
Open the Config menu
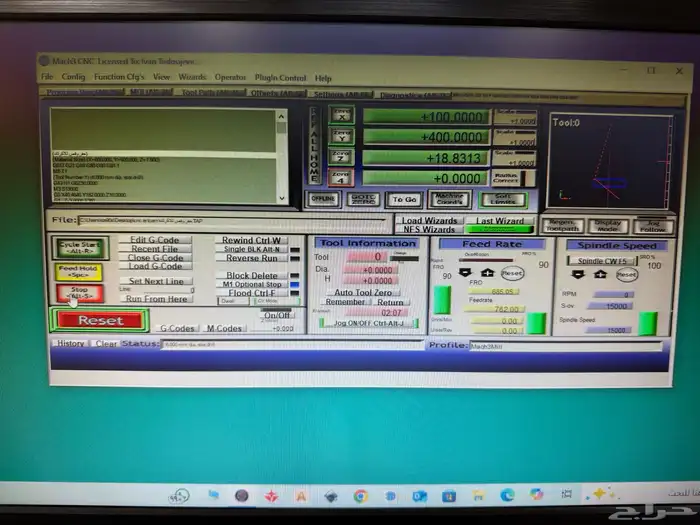coord(74,77)
